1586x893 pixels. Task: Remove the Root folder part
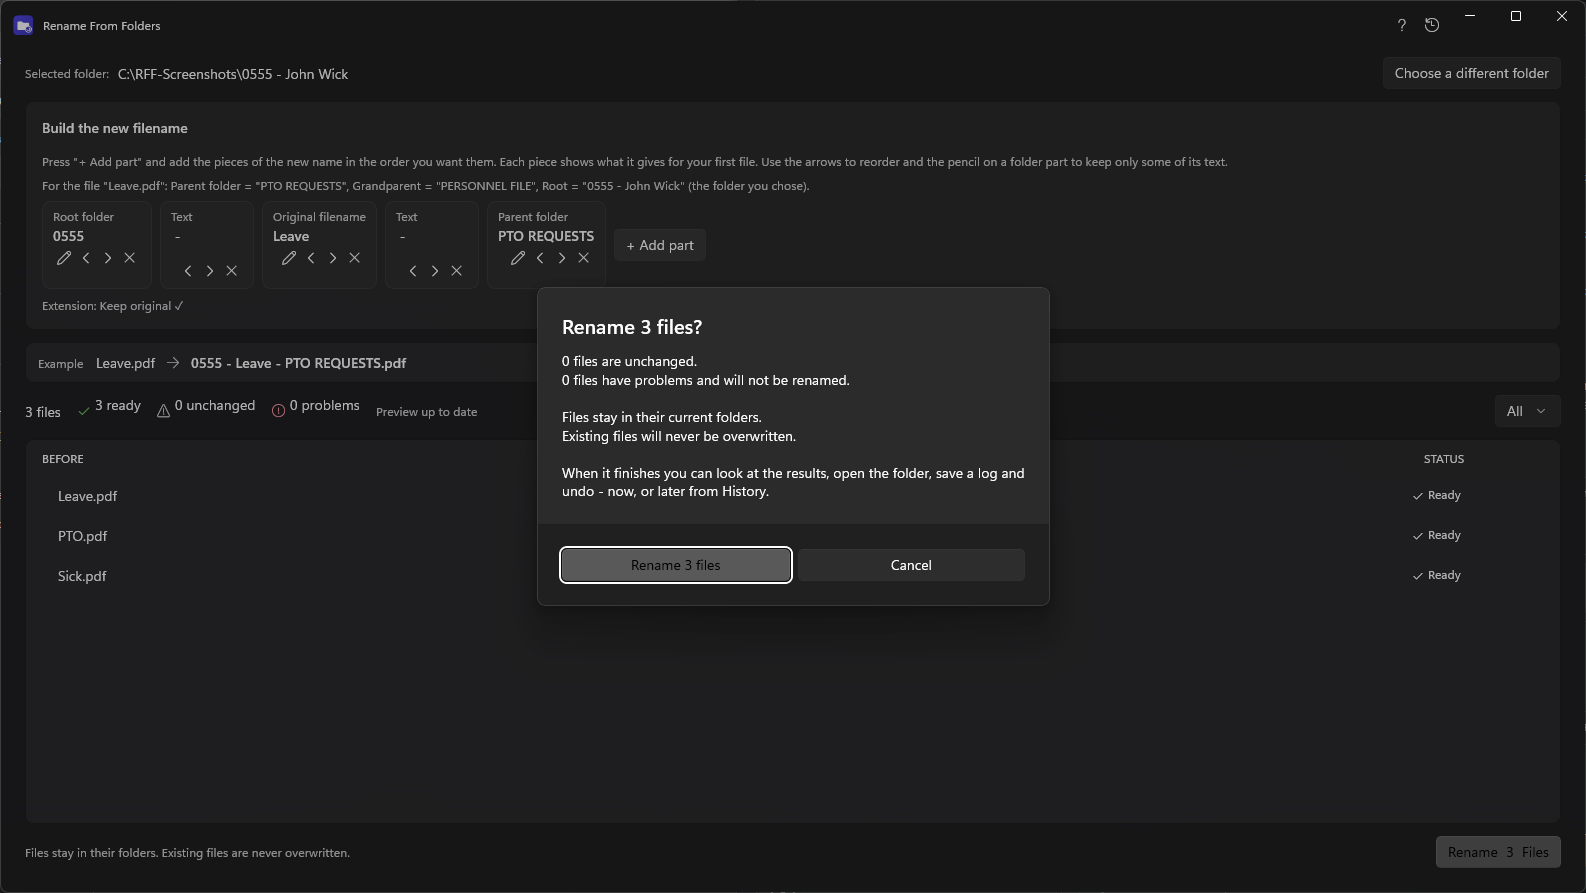pos(130,258)
